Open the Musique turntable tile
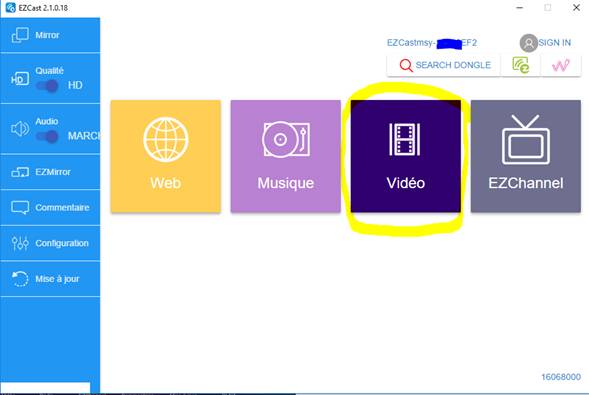Screen dimensions: 589x395 [285, 156]
